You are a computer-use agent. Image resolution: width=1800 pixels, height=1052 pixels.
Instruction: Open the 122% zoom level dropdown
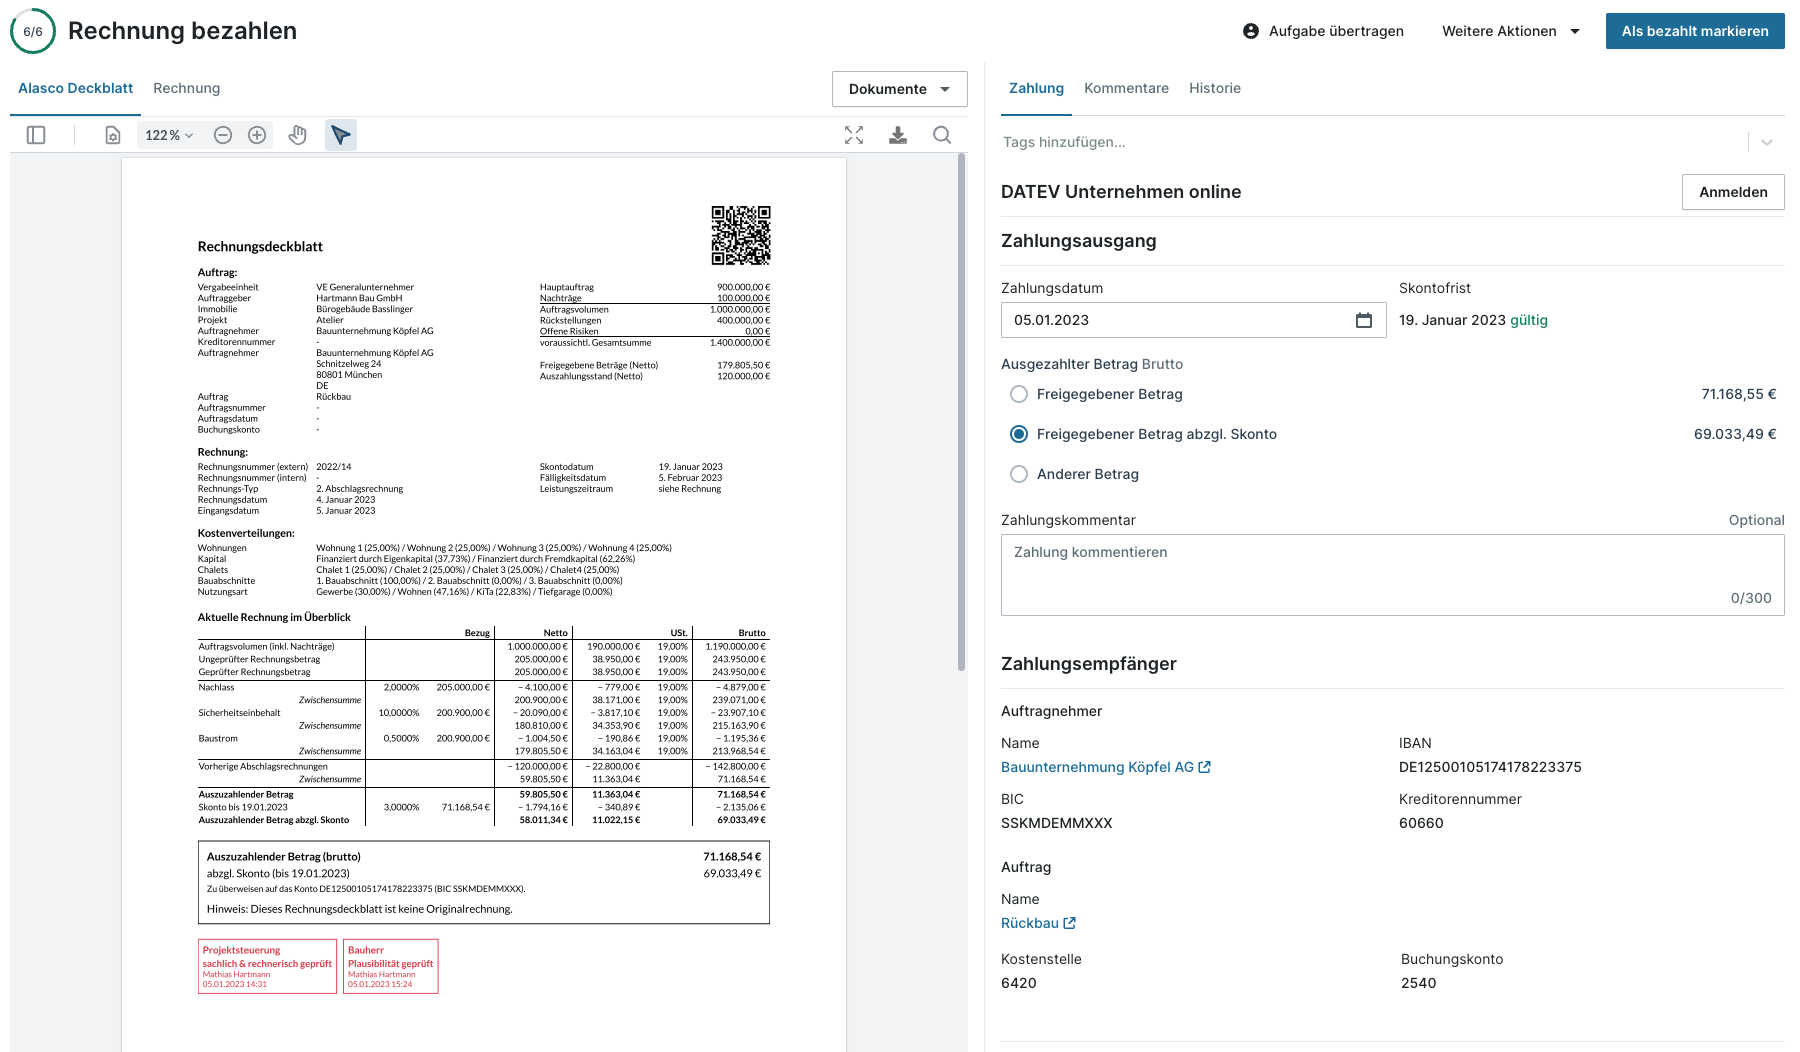169,135
